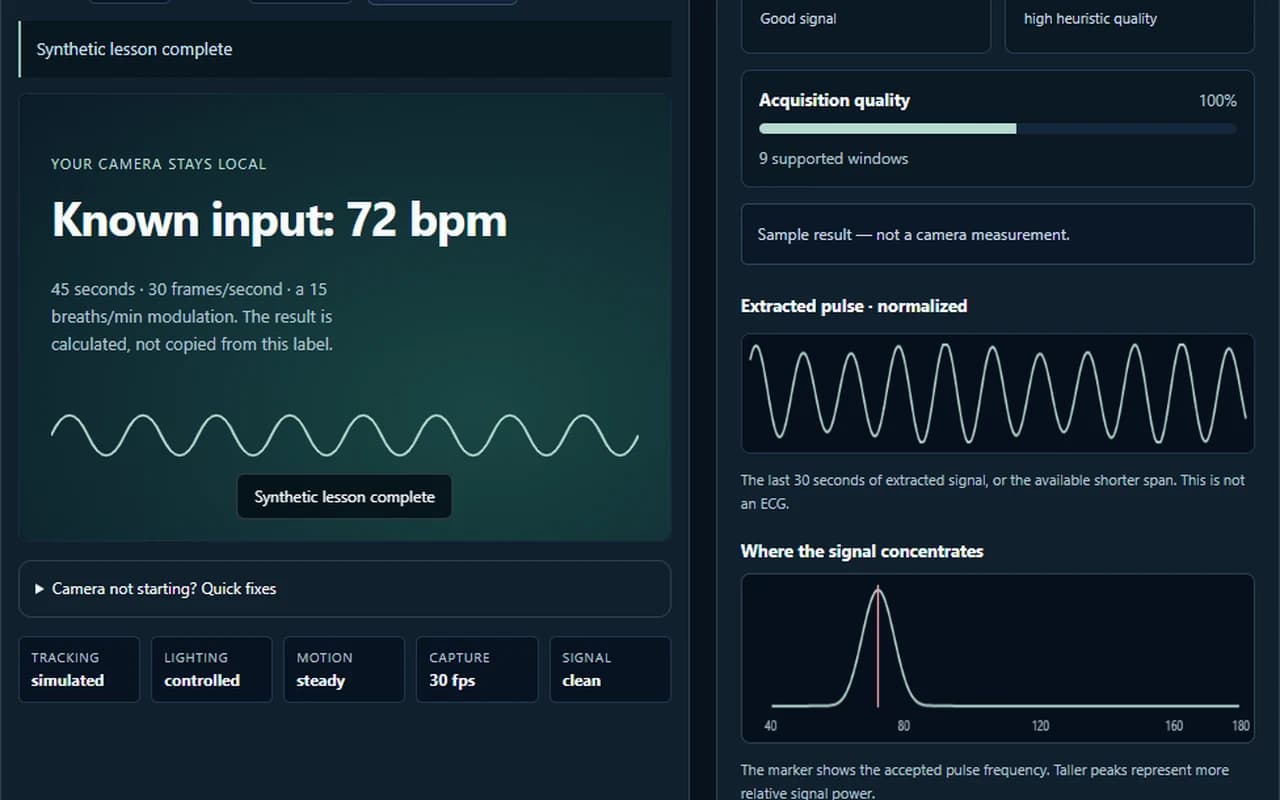Click the 80 axis label on spectrum

(x=904, y=726)
